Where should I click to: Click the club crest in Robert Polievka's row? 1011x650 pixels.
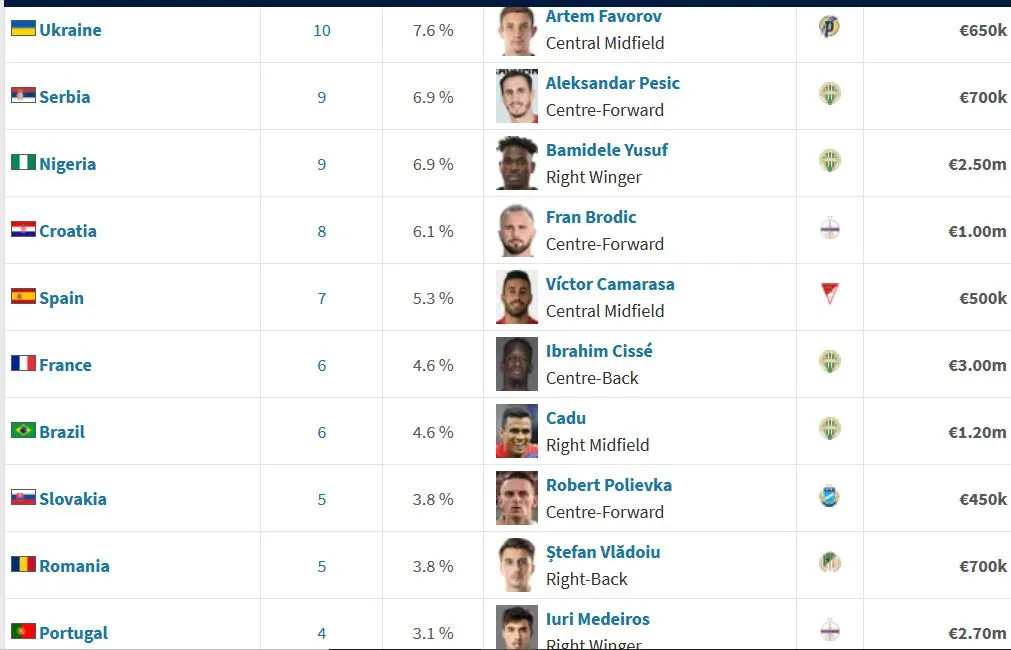coord(829,496)
